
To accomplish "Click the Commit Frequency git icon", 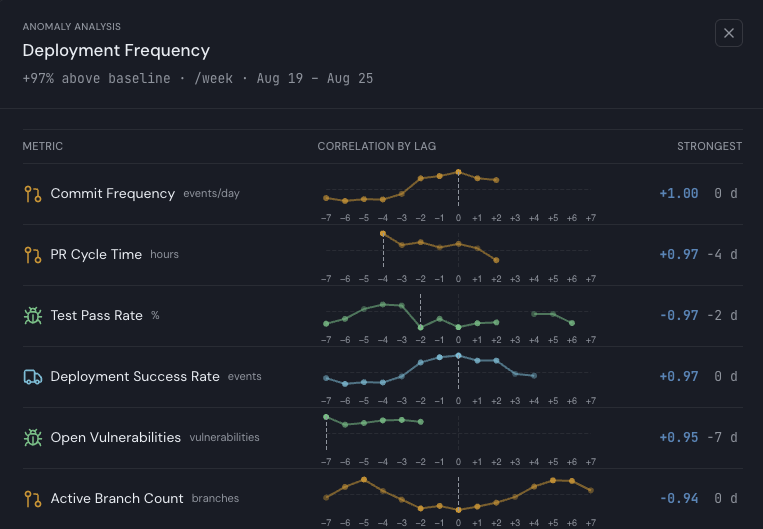I will [33, 194].
